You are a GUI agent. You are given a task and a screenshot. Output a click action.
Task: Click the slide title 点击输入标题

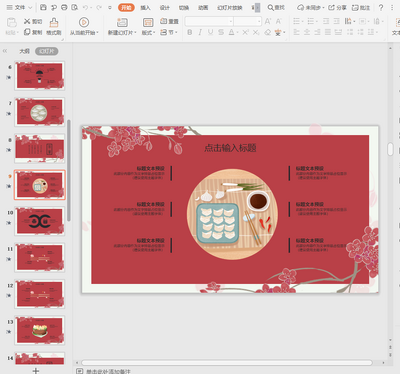(230, 148)
